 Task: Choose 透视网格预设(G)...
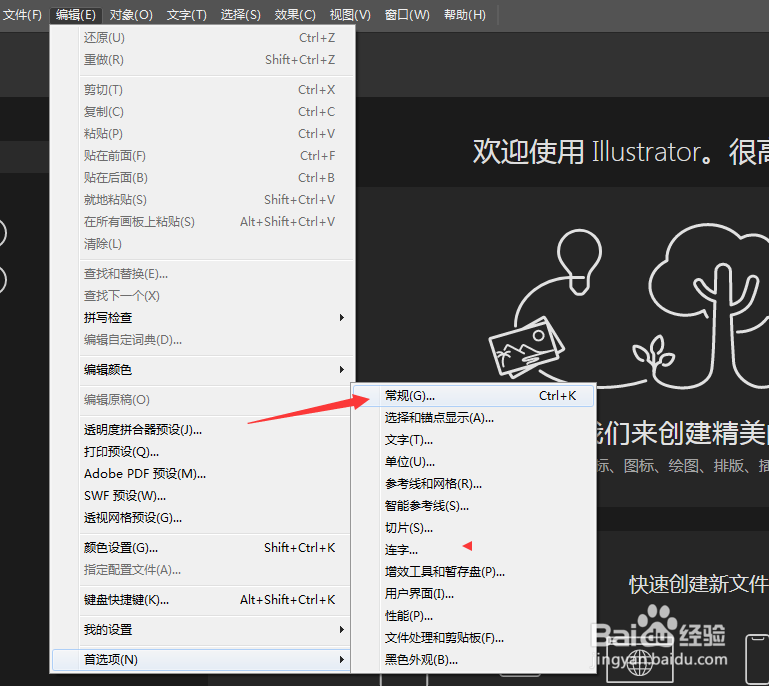(x=203, y=518)
